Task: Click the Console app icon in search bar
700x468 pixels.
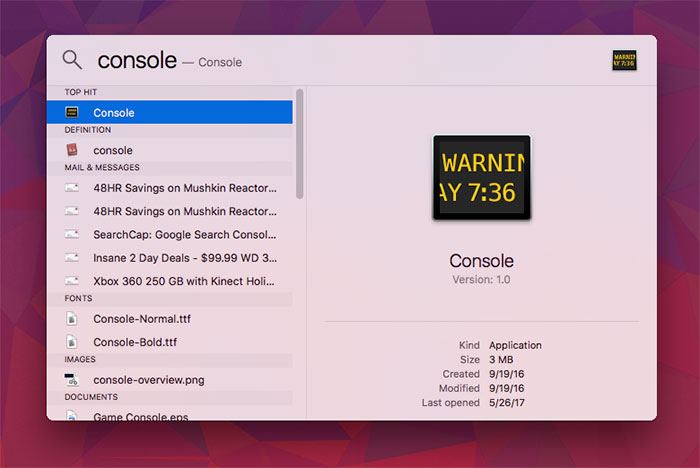Action: (x=624, y=60)
